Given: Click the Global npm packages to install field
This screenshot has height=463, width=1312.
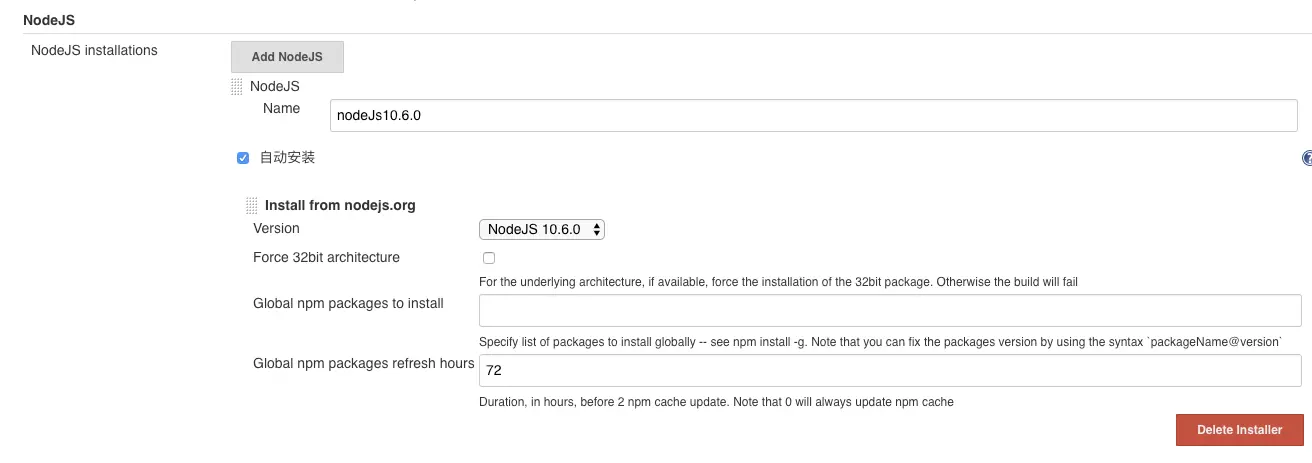Looking at the screenshot, I should (890, 310).
